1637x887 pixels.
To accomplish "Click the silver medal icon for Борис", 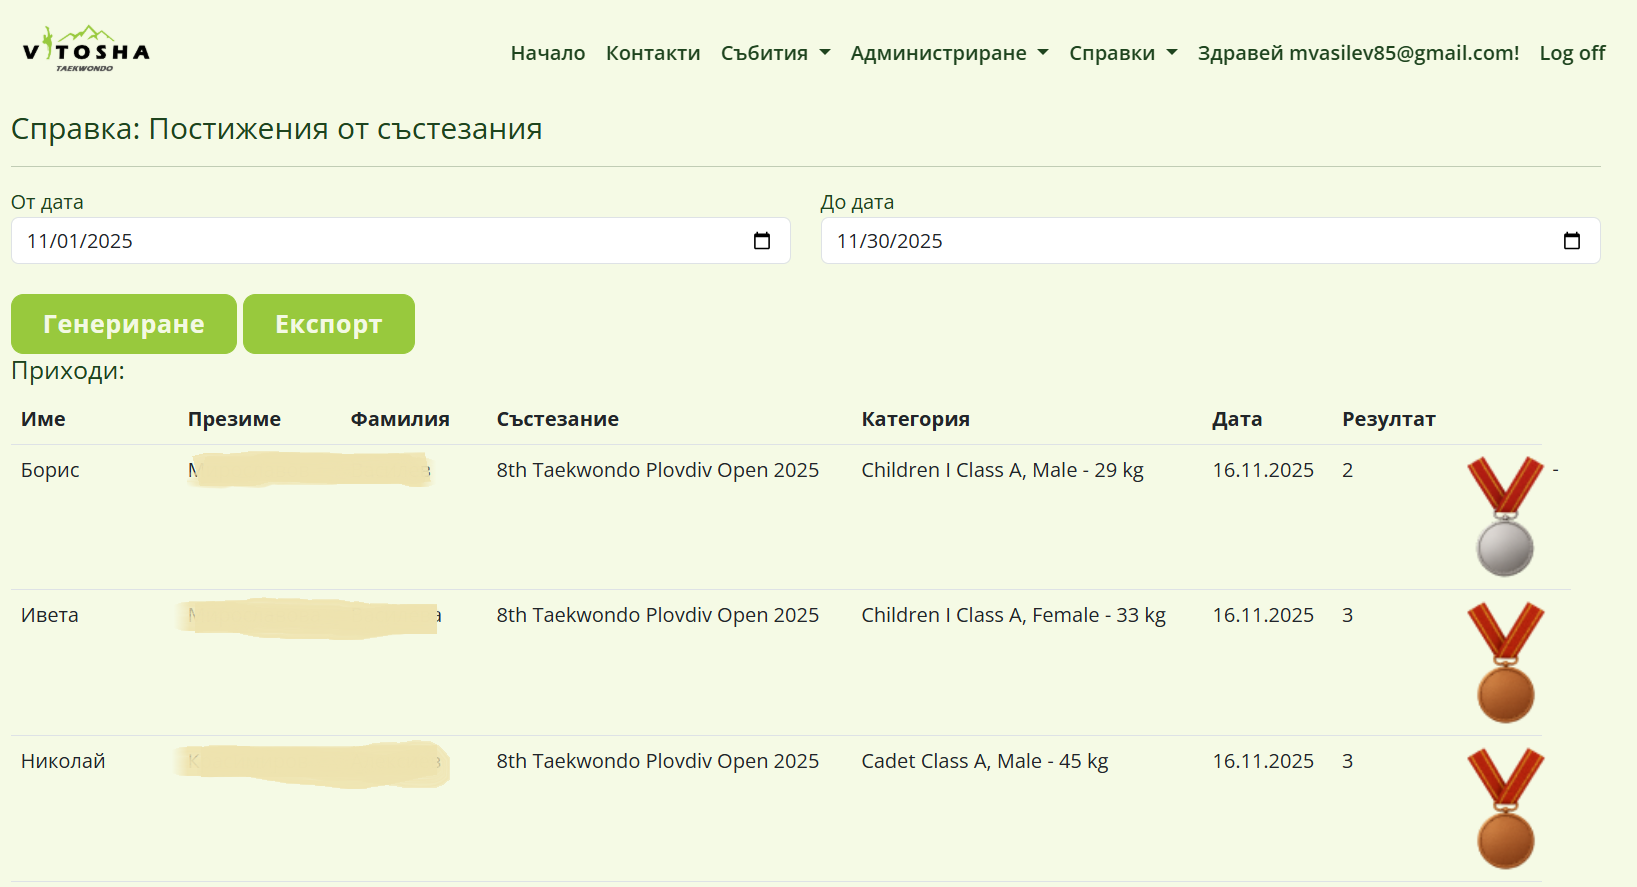I will (1505, 517).
